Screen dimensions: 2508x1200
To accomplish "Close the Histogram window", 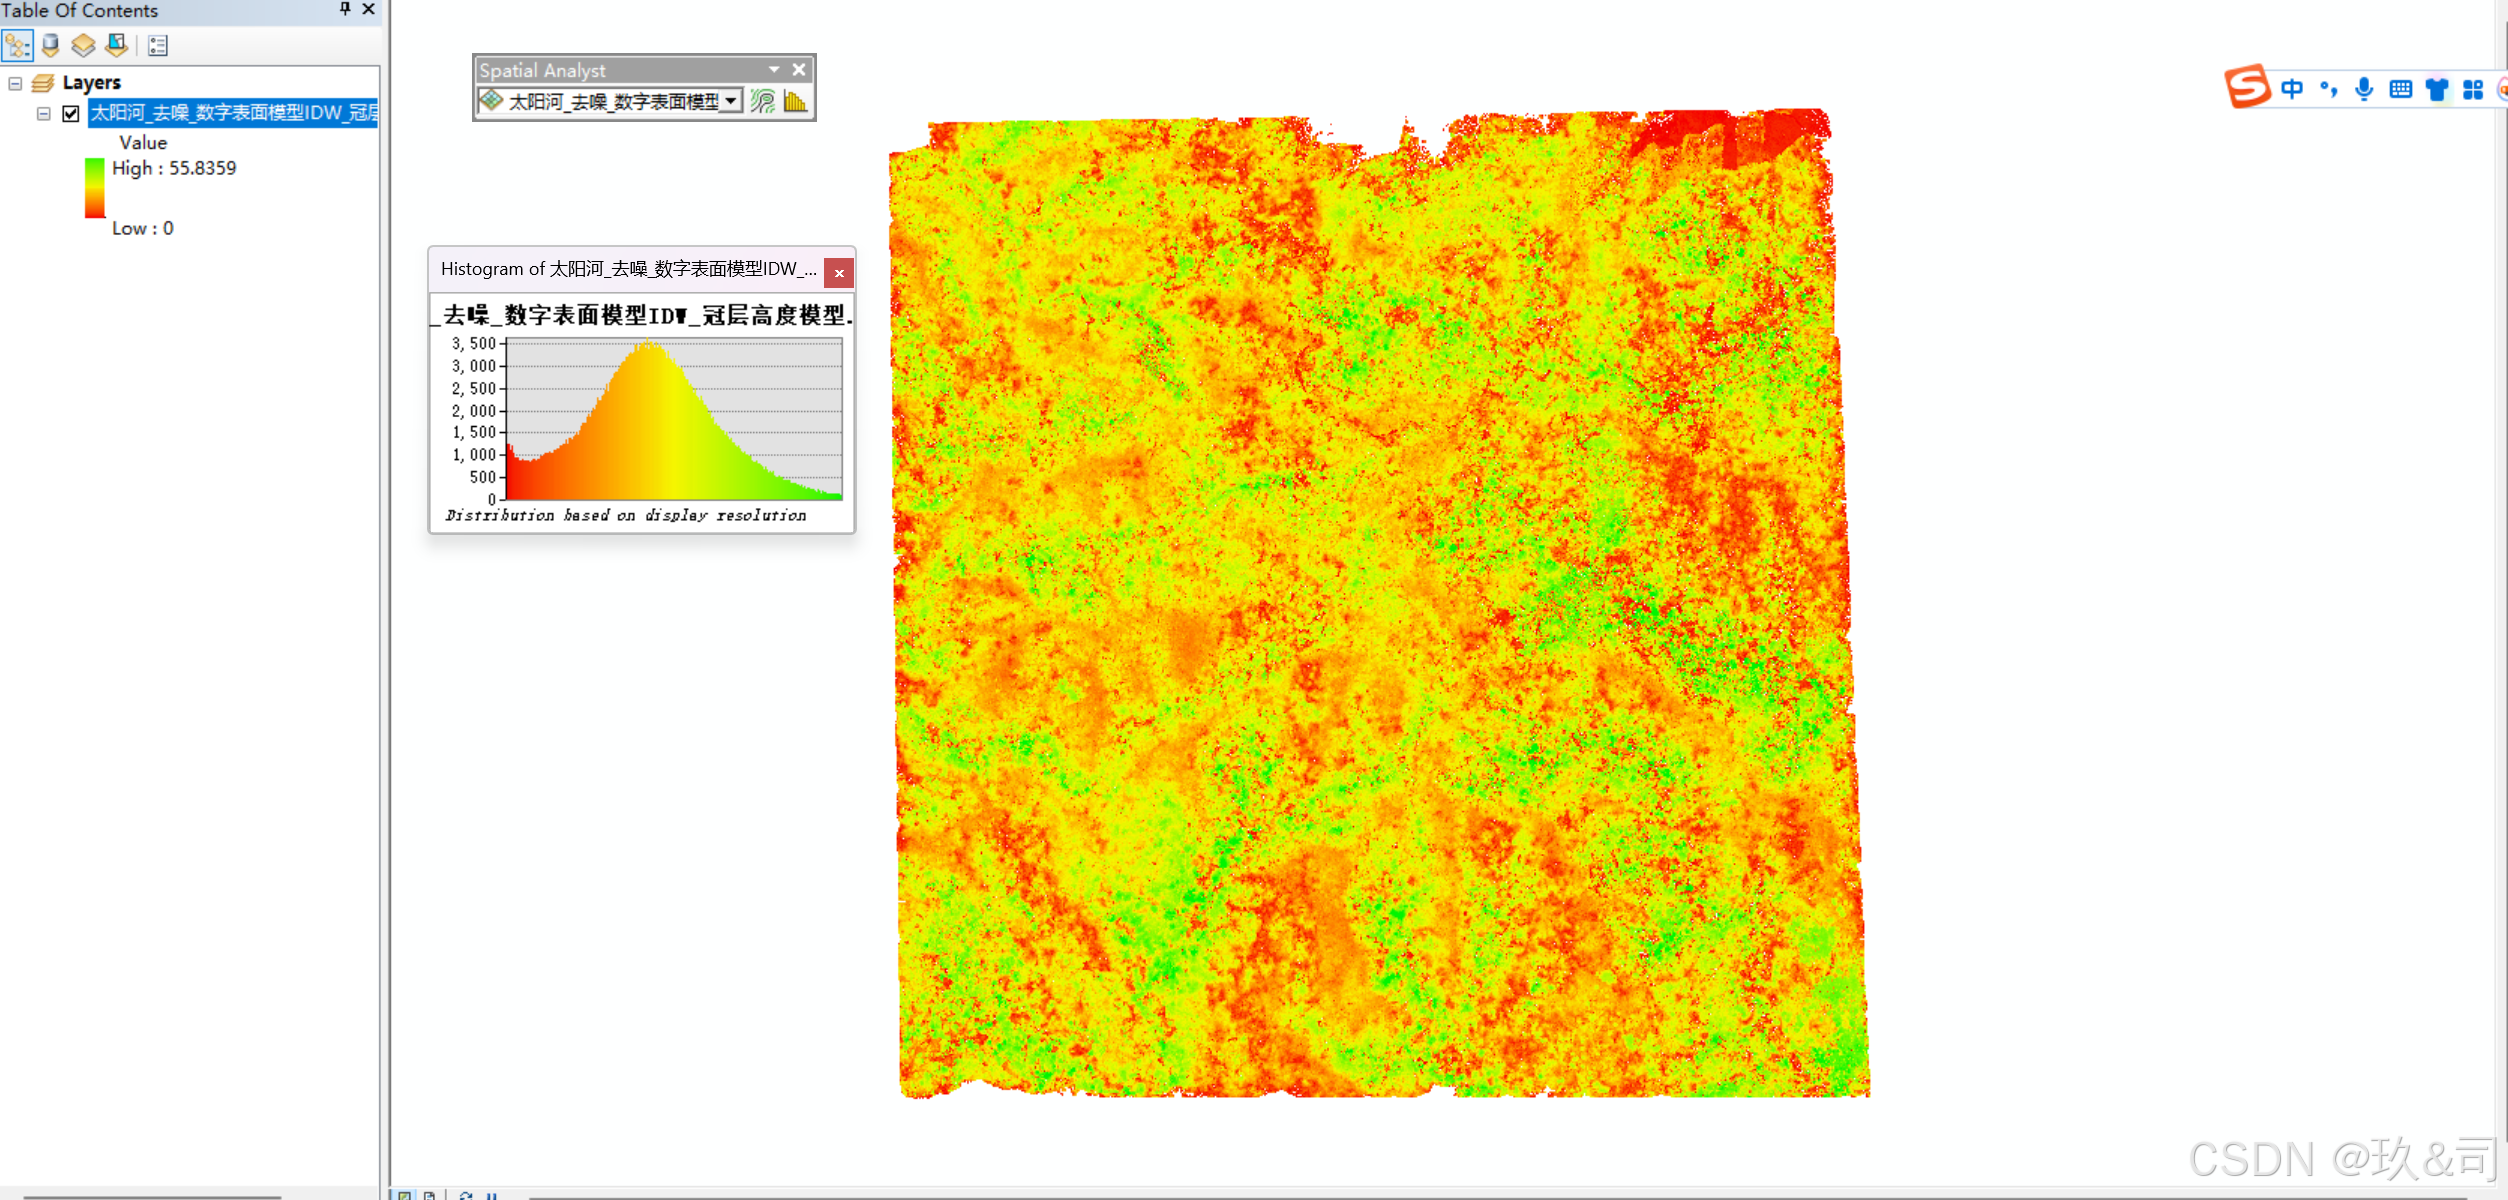I will (x=839, y=272).
